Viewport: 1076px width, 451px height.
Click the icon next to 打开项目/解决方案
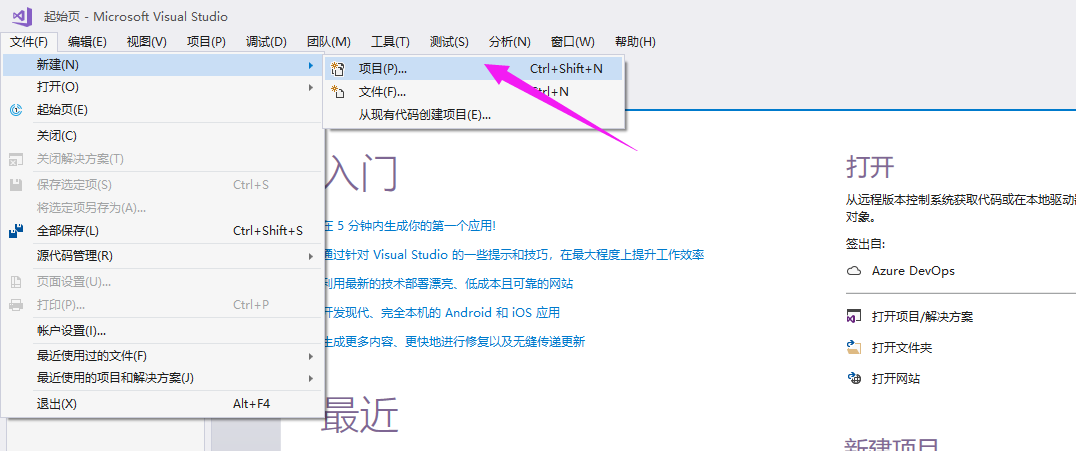coord(854,316)
